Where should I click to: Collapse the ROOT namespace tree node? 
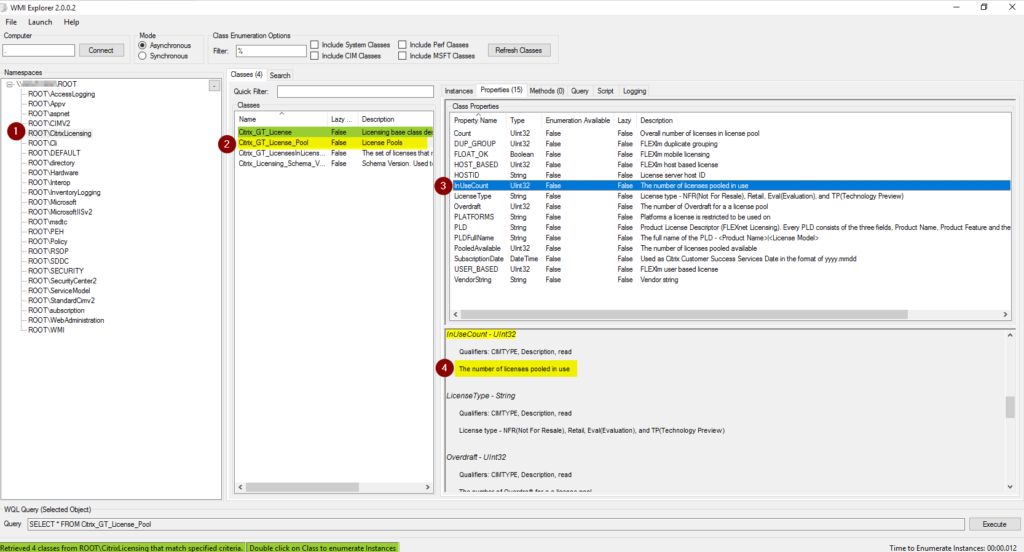pyautogui.click(x=9, y=84)
